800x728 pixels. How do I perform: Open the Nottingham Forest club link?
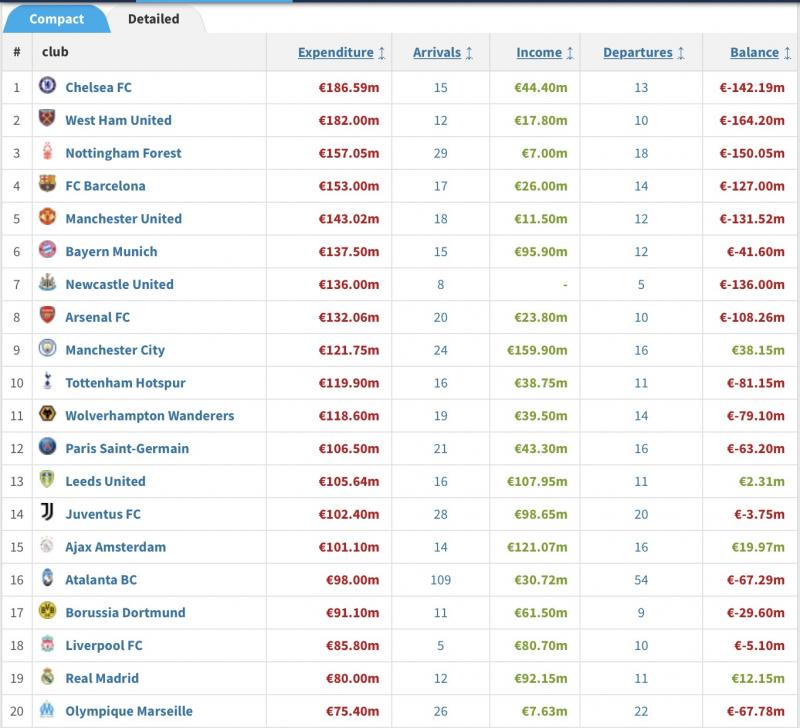pos(123,153)
